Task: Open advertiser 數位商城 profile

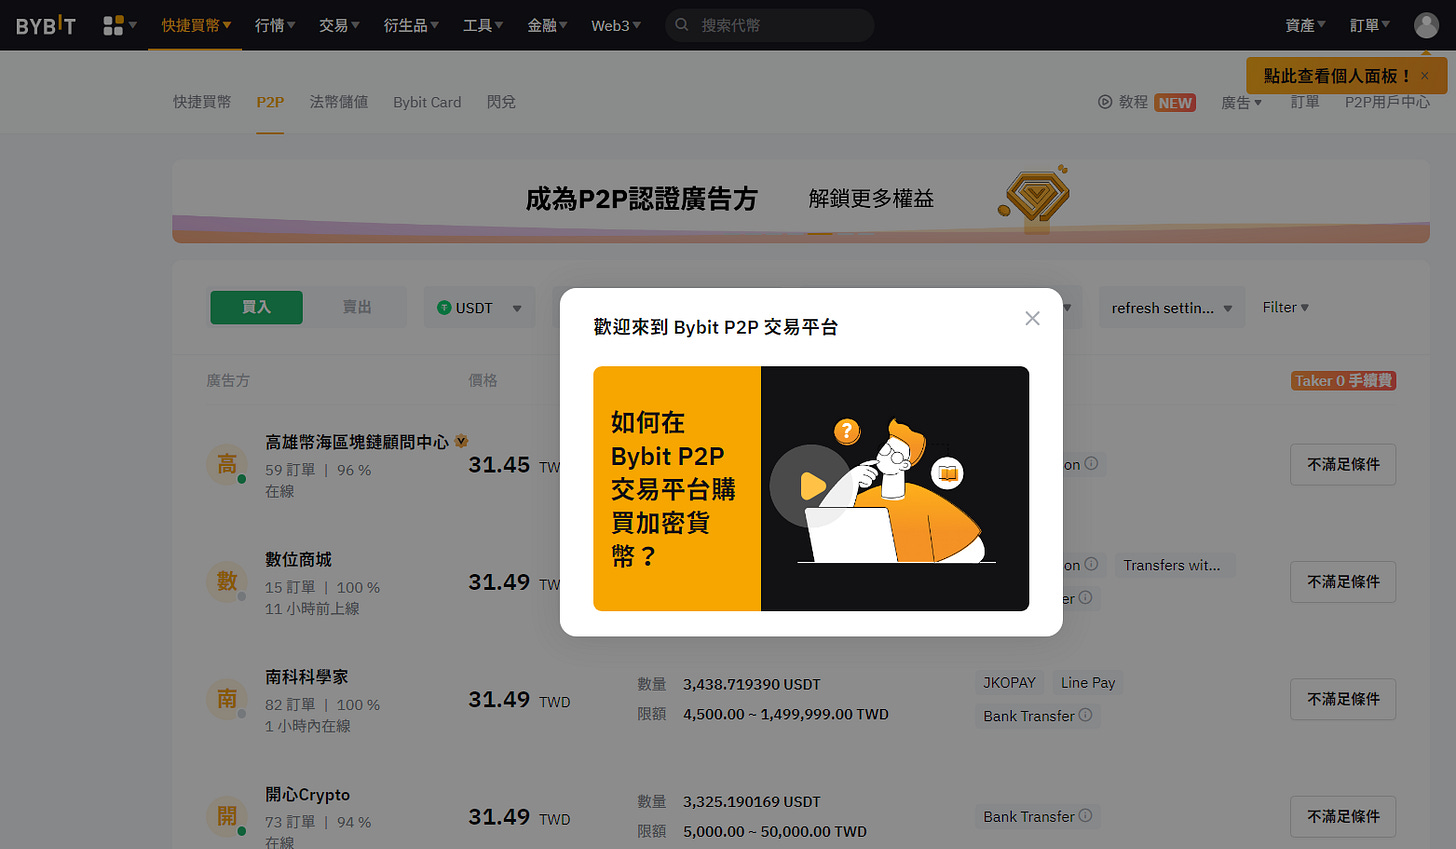Action: pos(298,559)
